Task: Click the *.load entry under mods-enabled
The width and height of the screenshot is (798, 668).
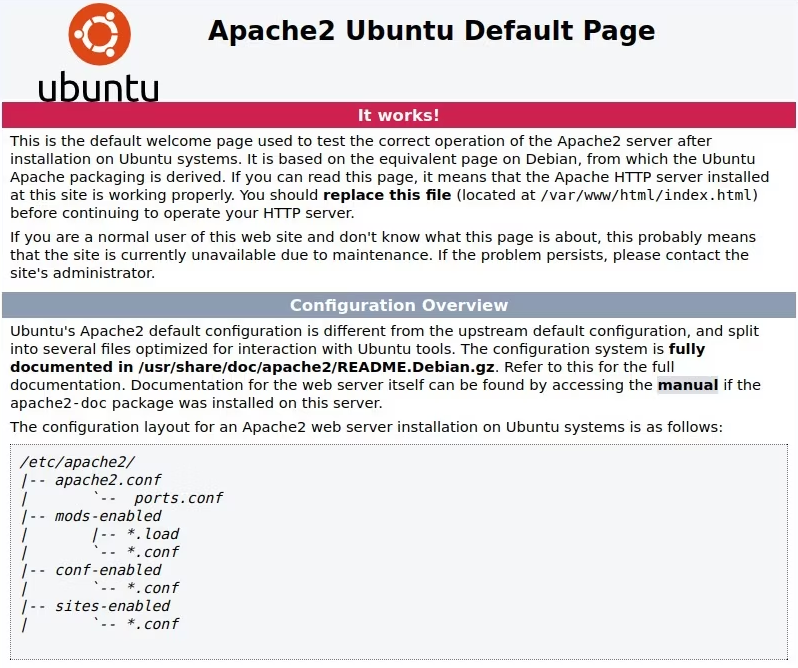Action: coord(153,534)
